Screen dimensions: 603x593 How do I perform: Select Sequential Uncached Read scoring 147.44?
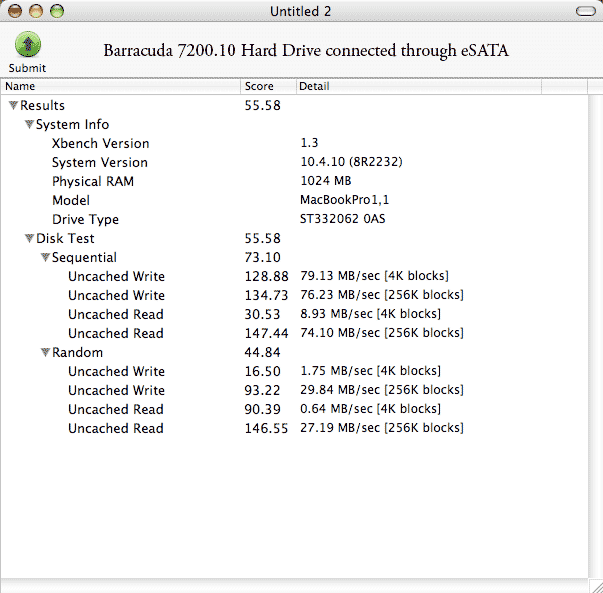click(x=294, y=333)
